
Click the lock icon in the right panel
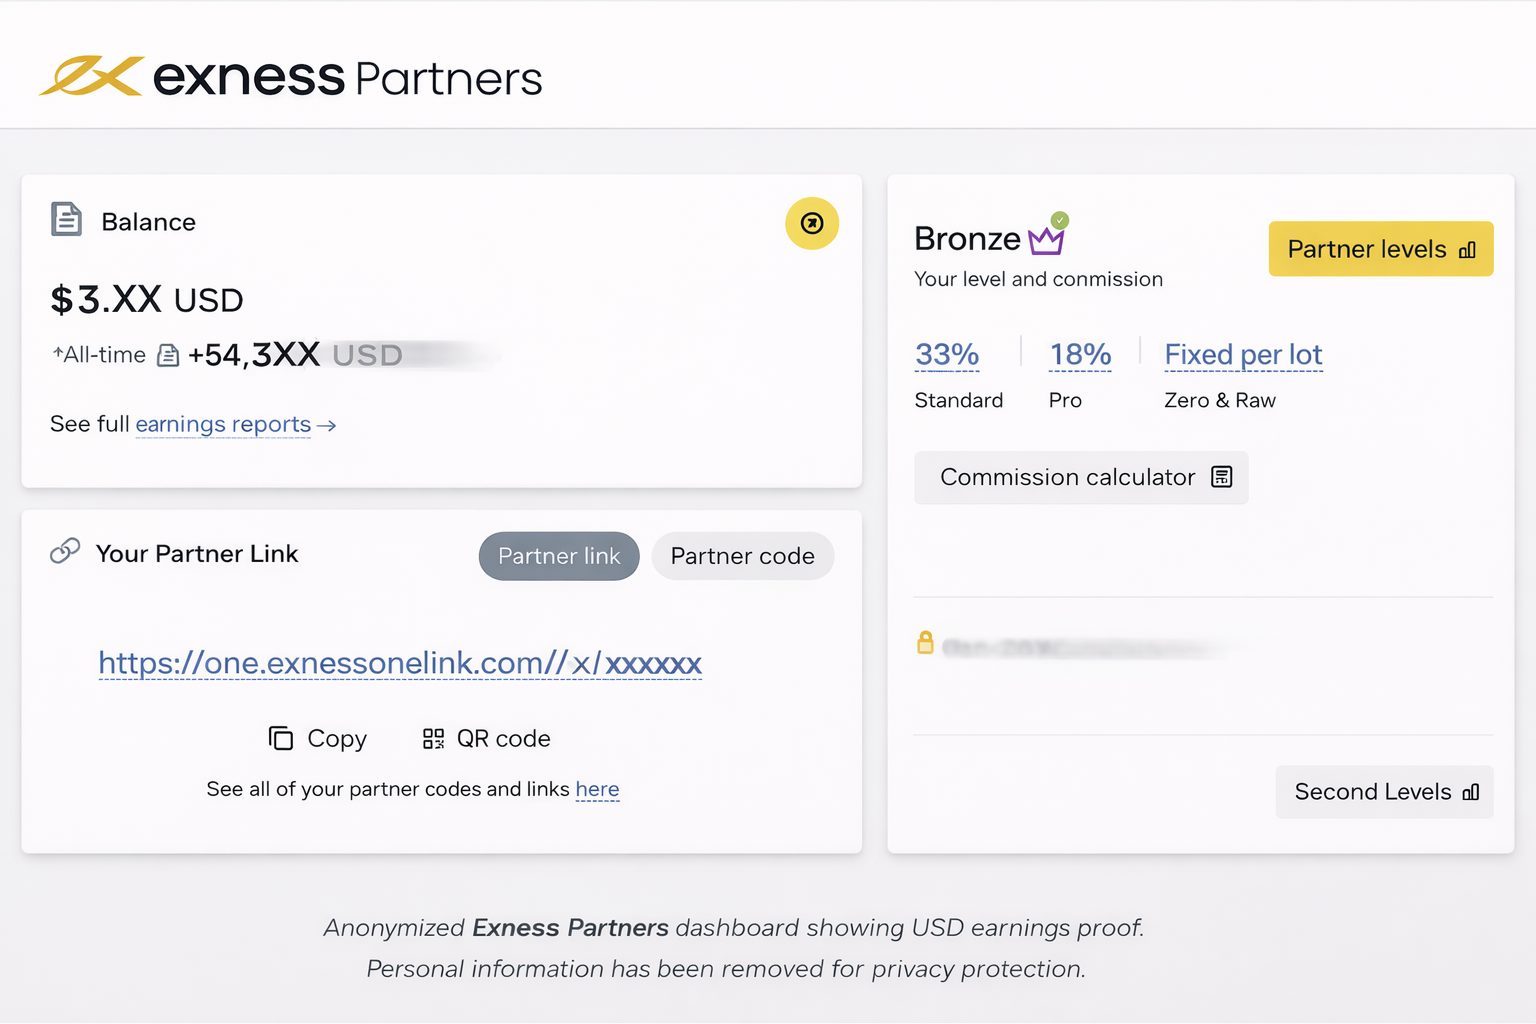[x=925, y=643]
